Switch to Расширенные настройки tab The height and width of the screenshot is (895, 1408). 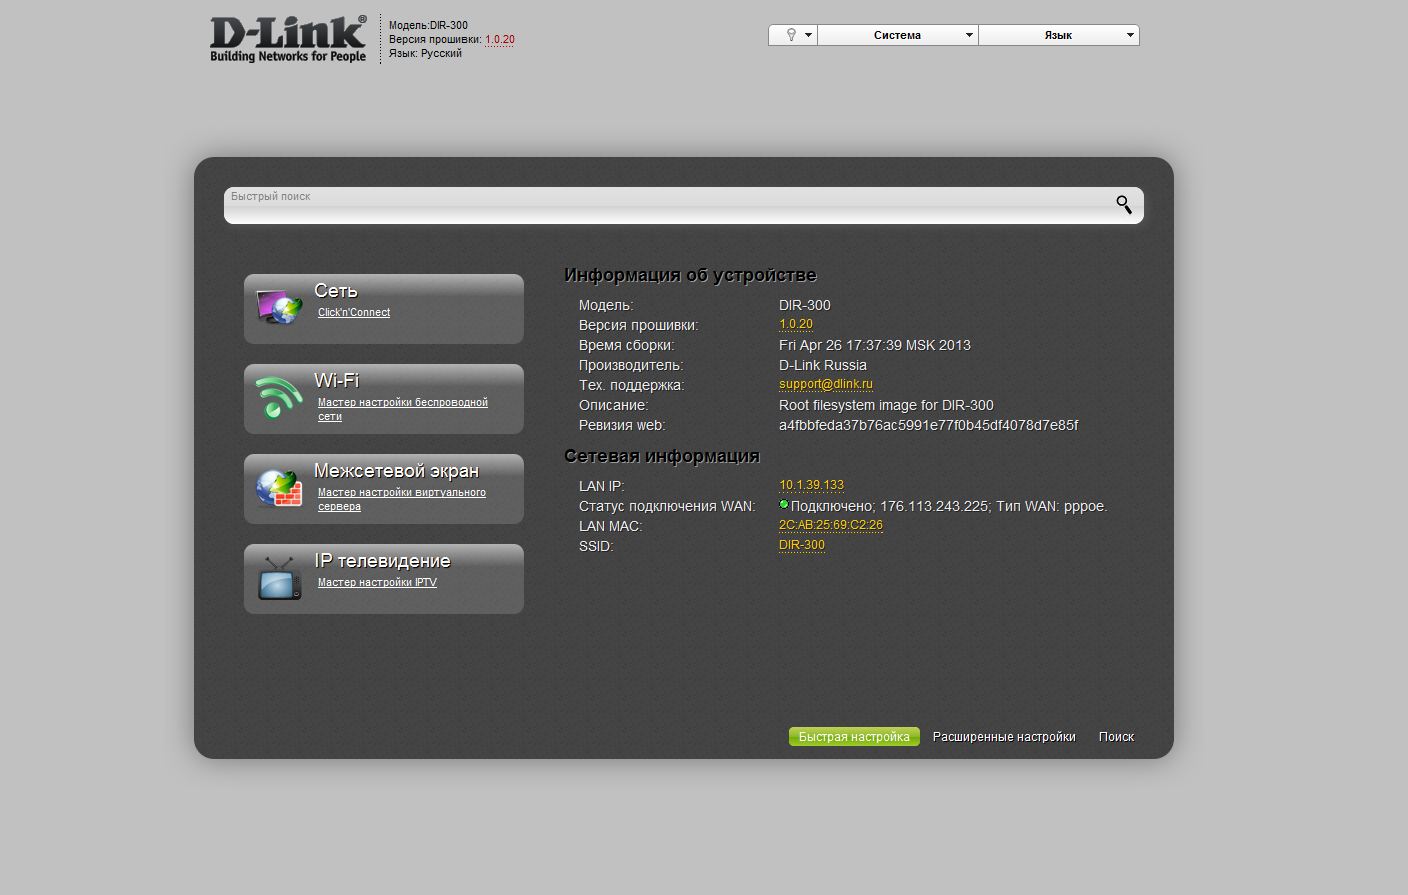pos(1004,737)
